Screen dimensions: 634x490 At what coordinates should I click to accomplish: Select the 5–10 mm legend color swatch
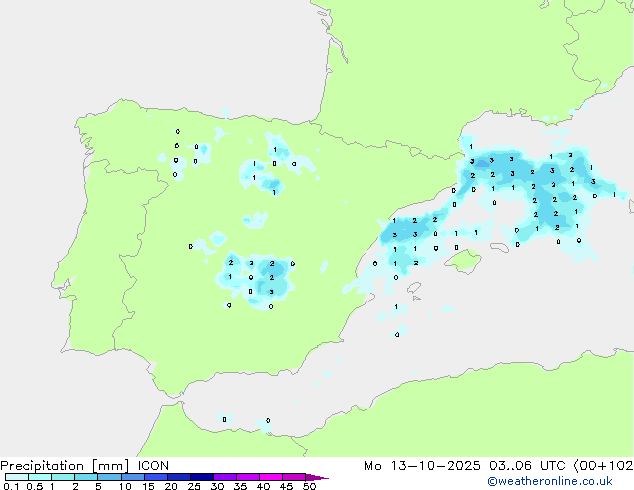pos(109,477)
